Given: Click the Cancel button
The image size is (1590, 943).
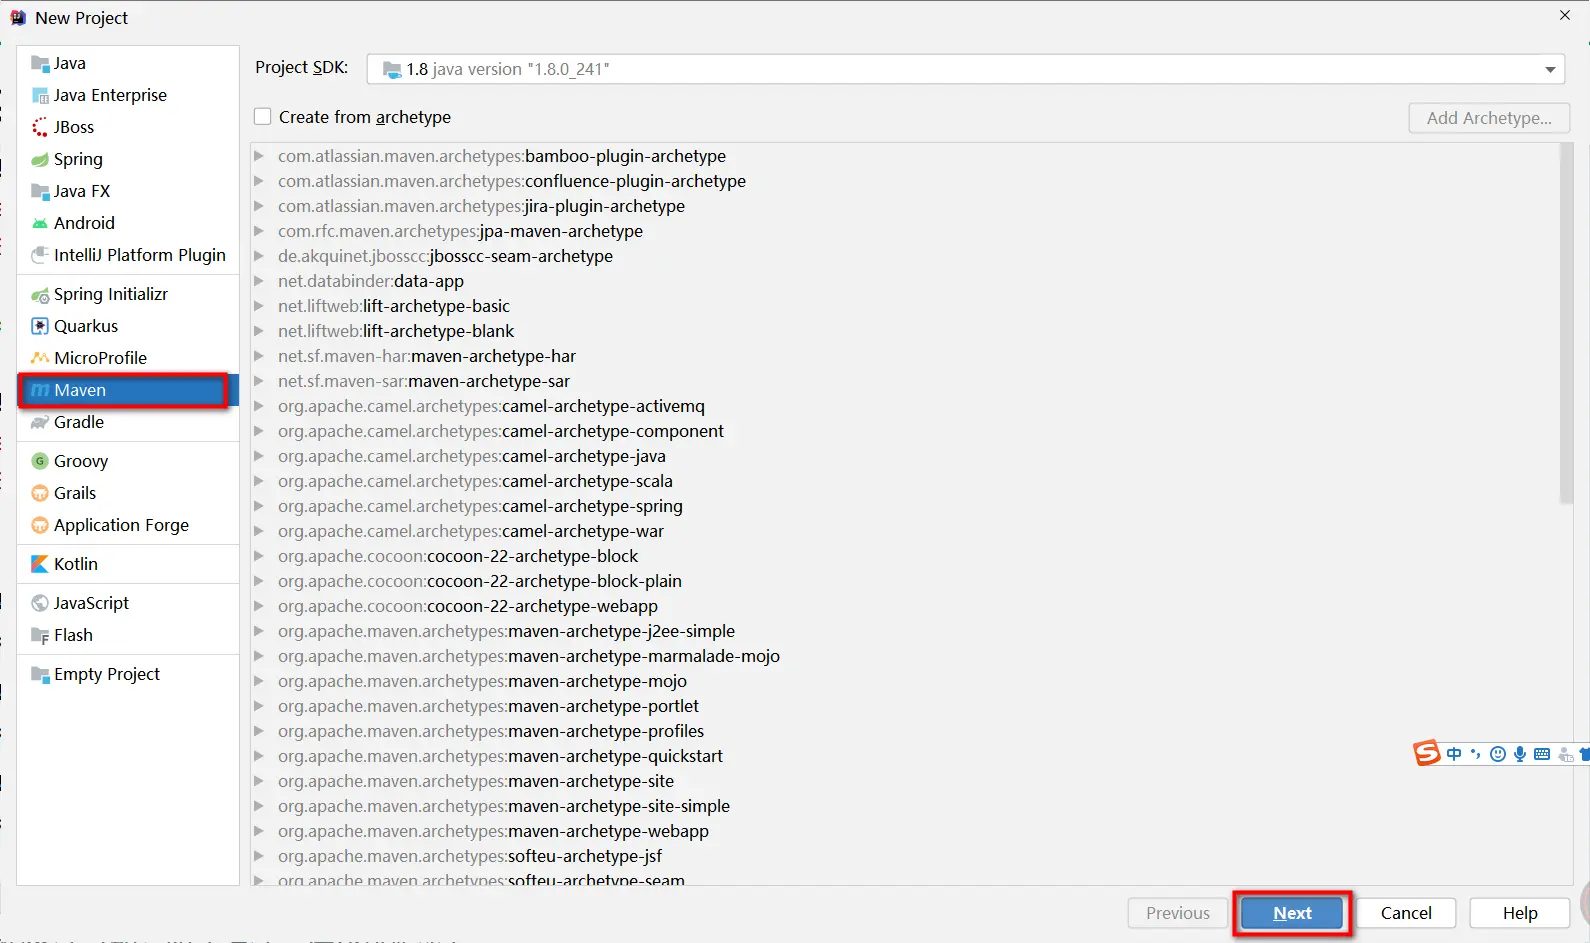Looking at the screenshot, I should pyautogui.click(x=1406, y=913).
